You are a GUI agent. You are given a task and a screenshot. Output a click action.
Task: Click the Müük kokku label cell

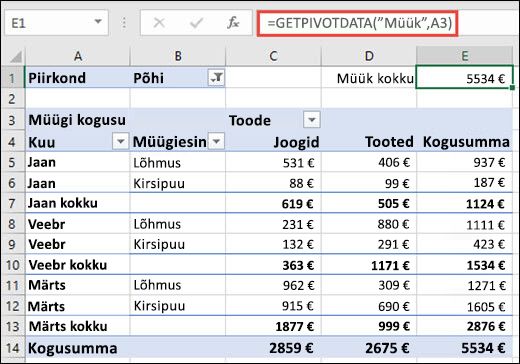tap(369, 78)
